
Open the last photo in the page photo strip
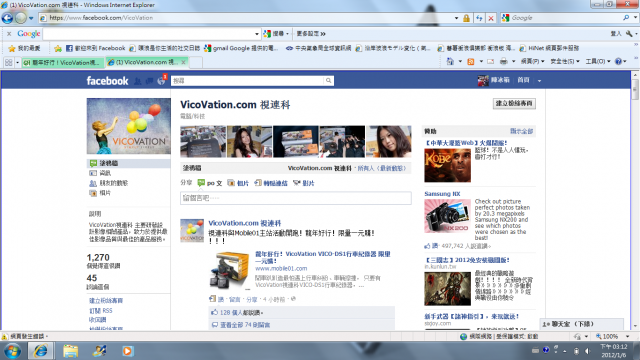tap(389, 141)
